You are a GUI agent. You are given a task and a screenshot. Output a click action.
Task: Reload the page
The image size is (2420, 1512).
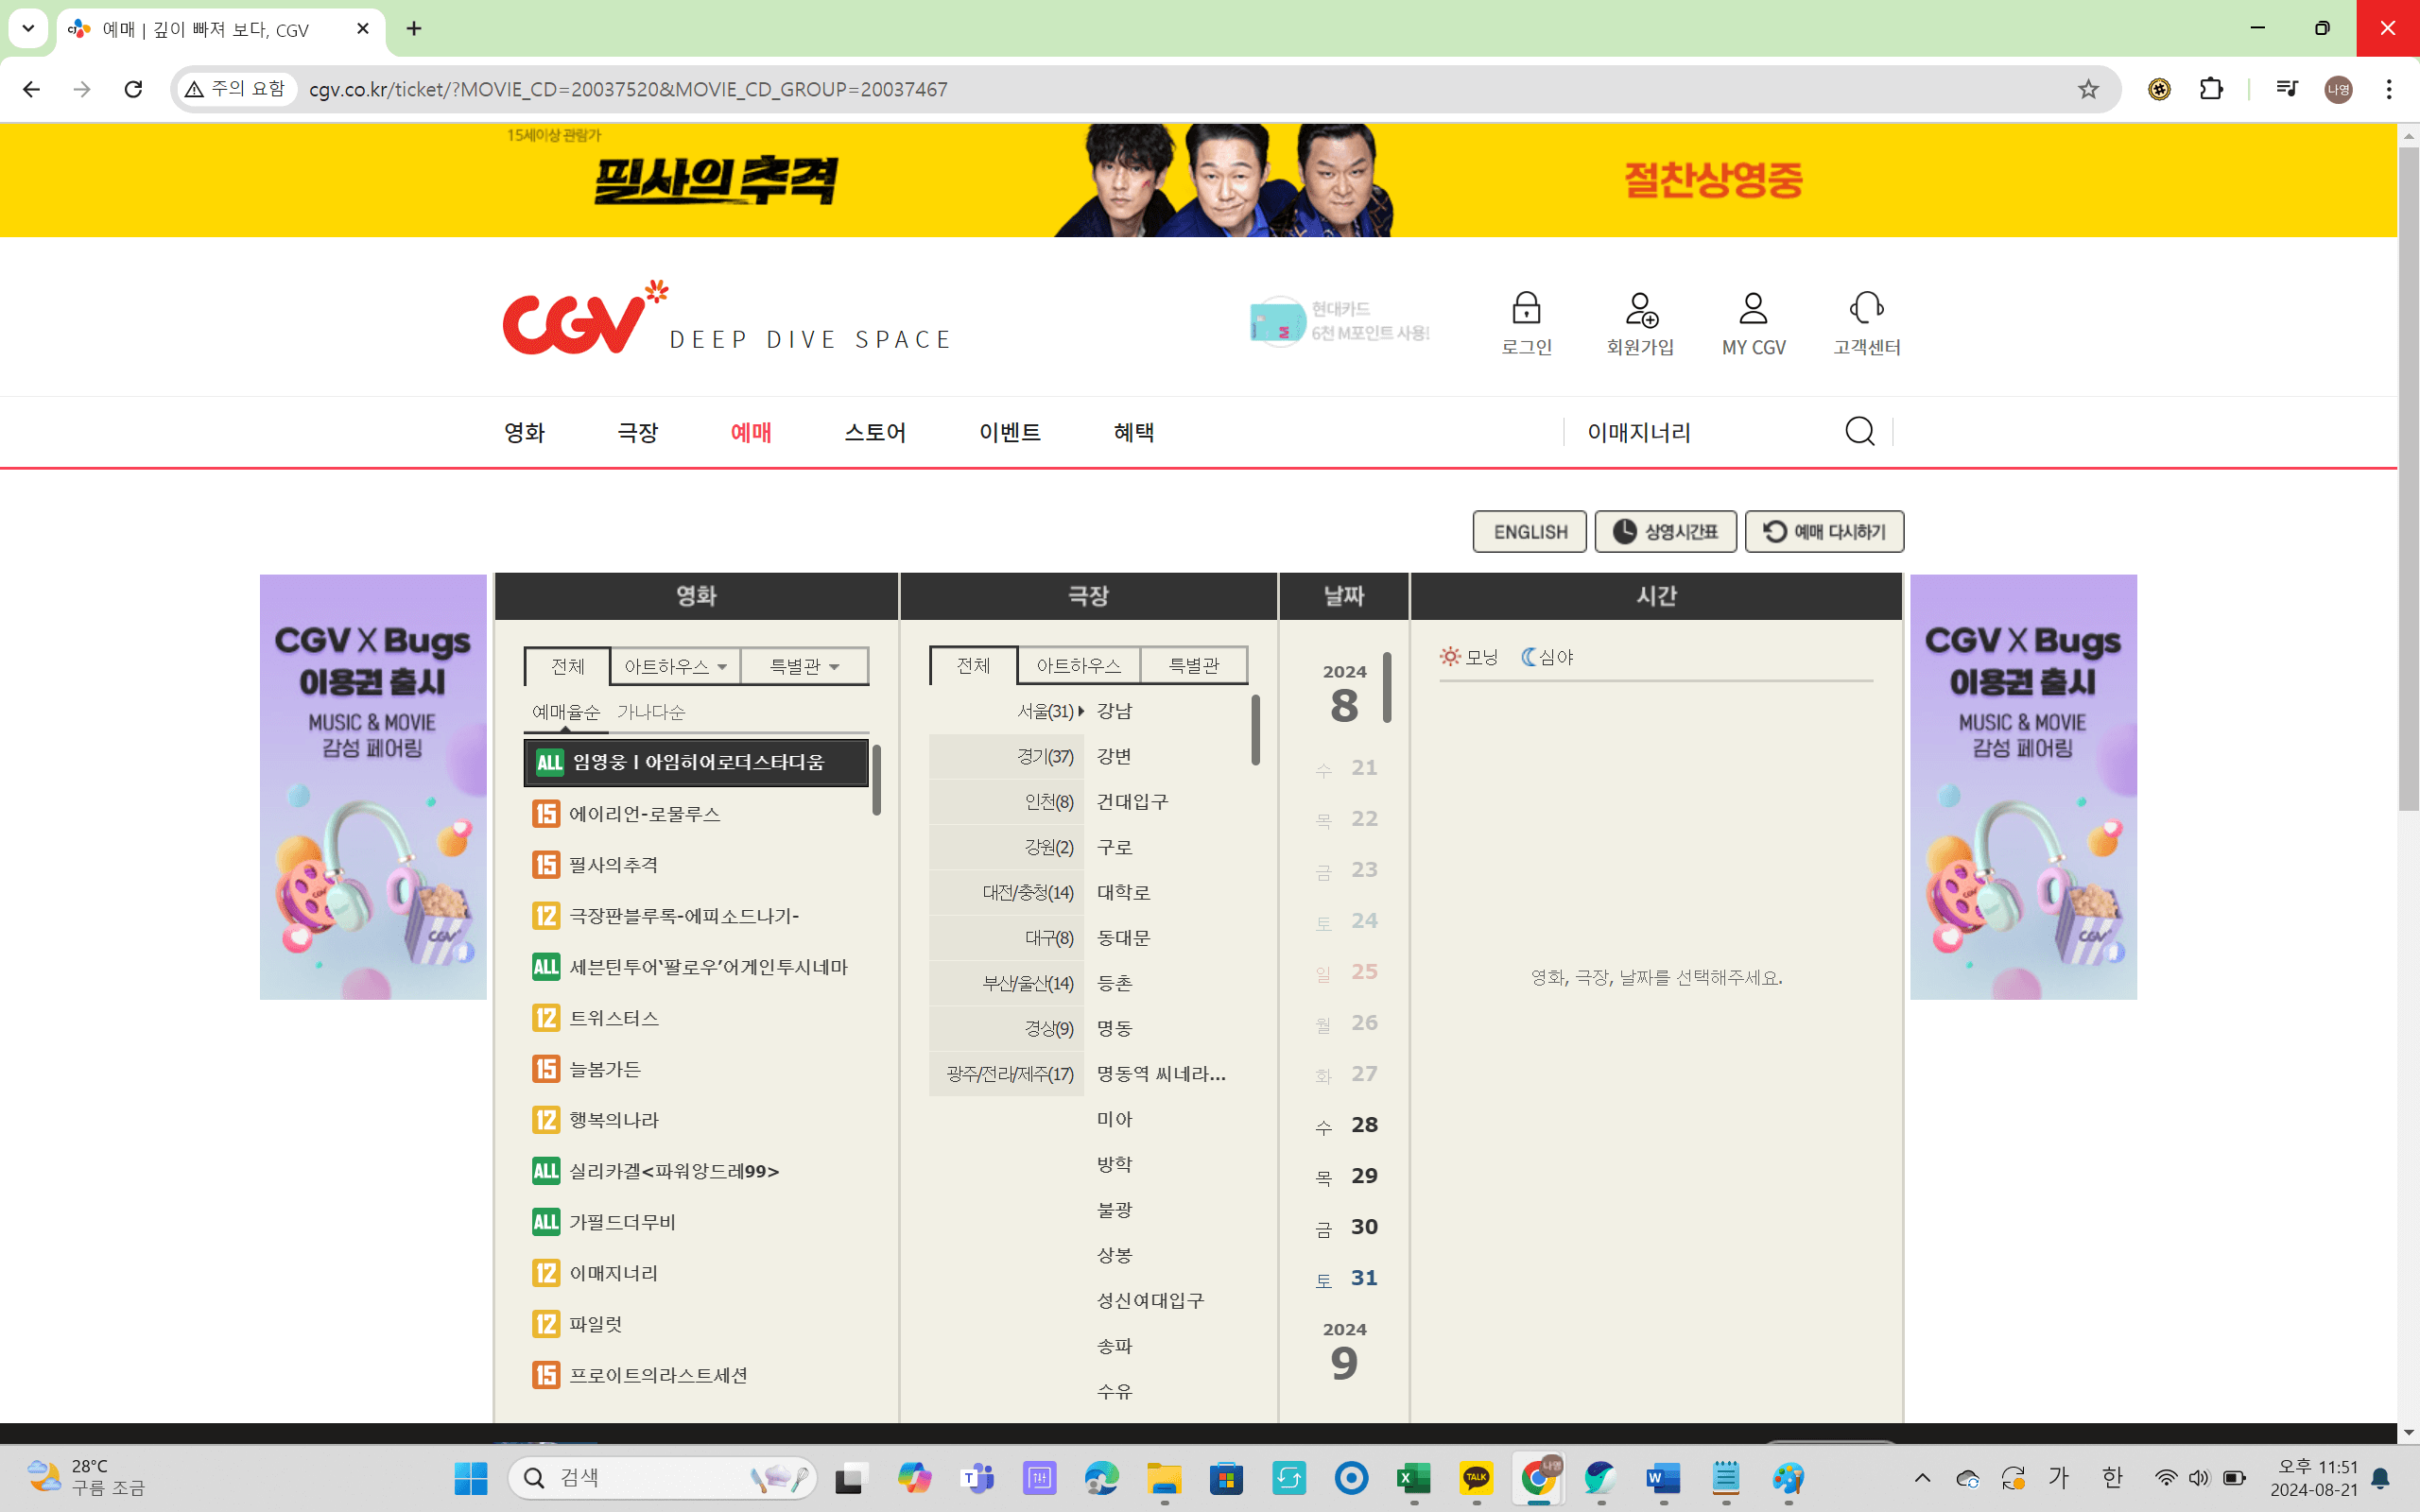tap(133, 89)
